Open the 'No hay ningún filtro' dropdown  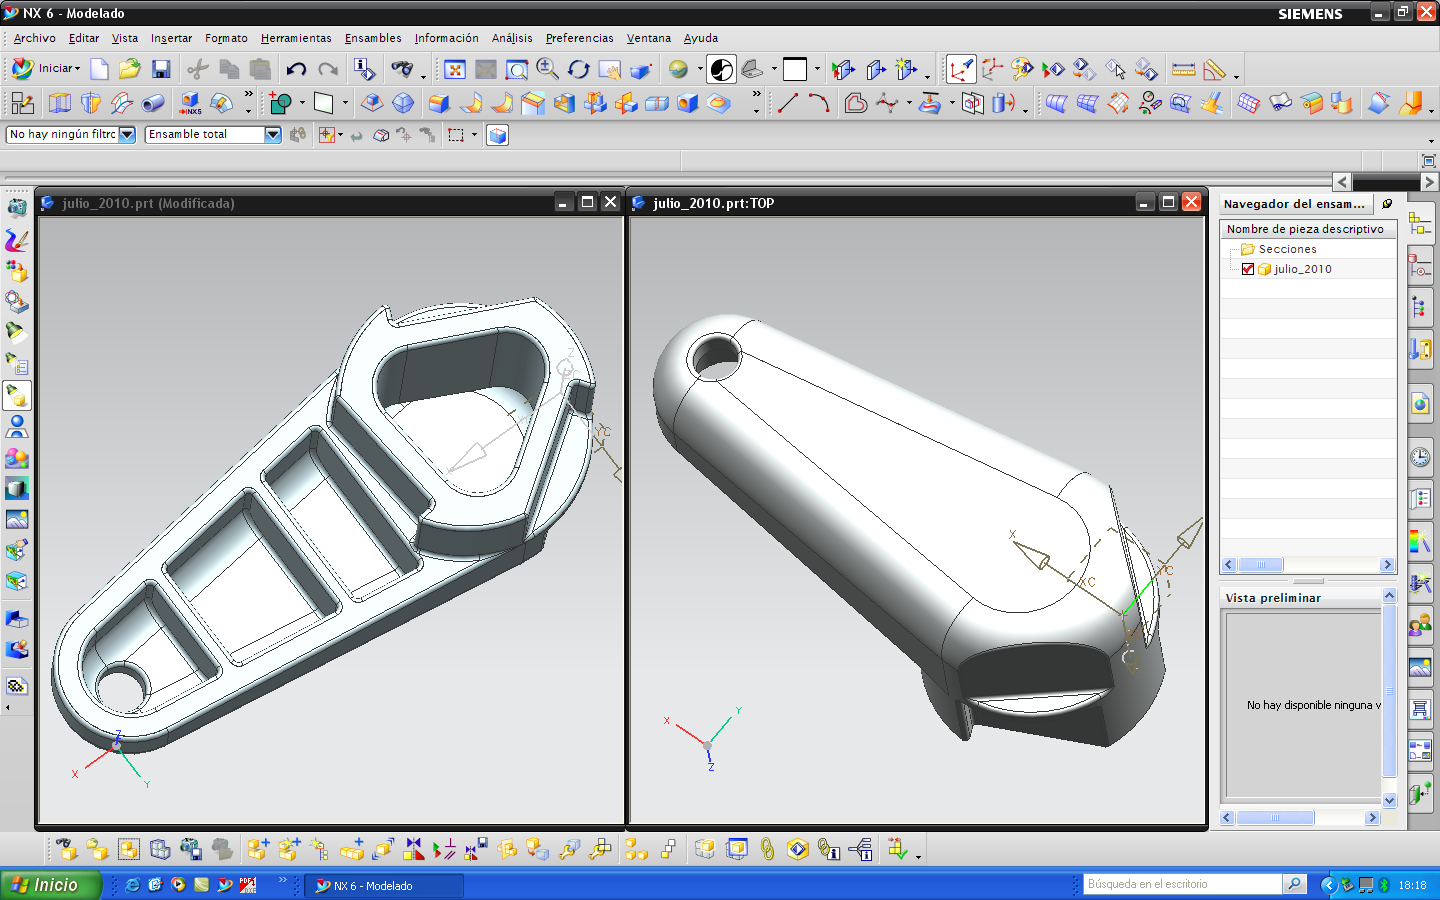click(x=127, y=134)
